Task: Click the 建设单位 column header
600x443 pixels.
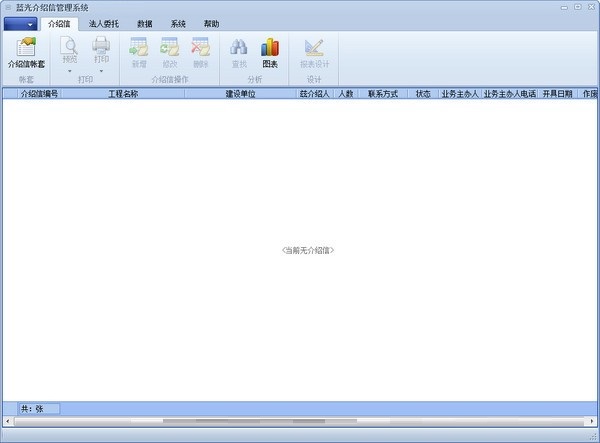Action: (240, 94)
